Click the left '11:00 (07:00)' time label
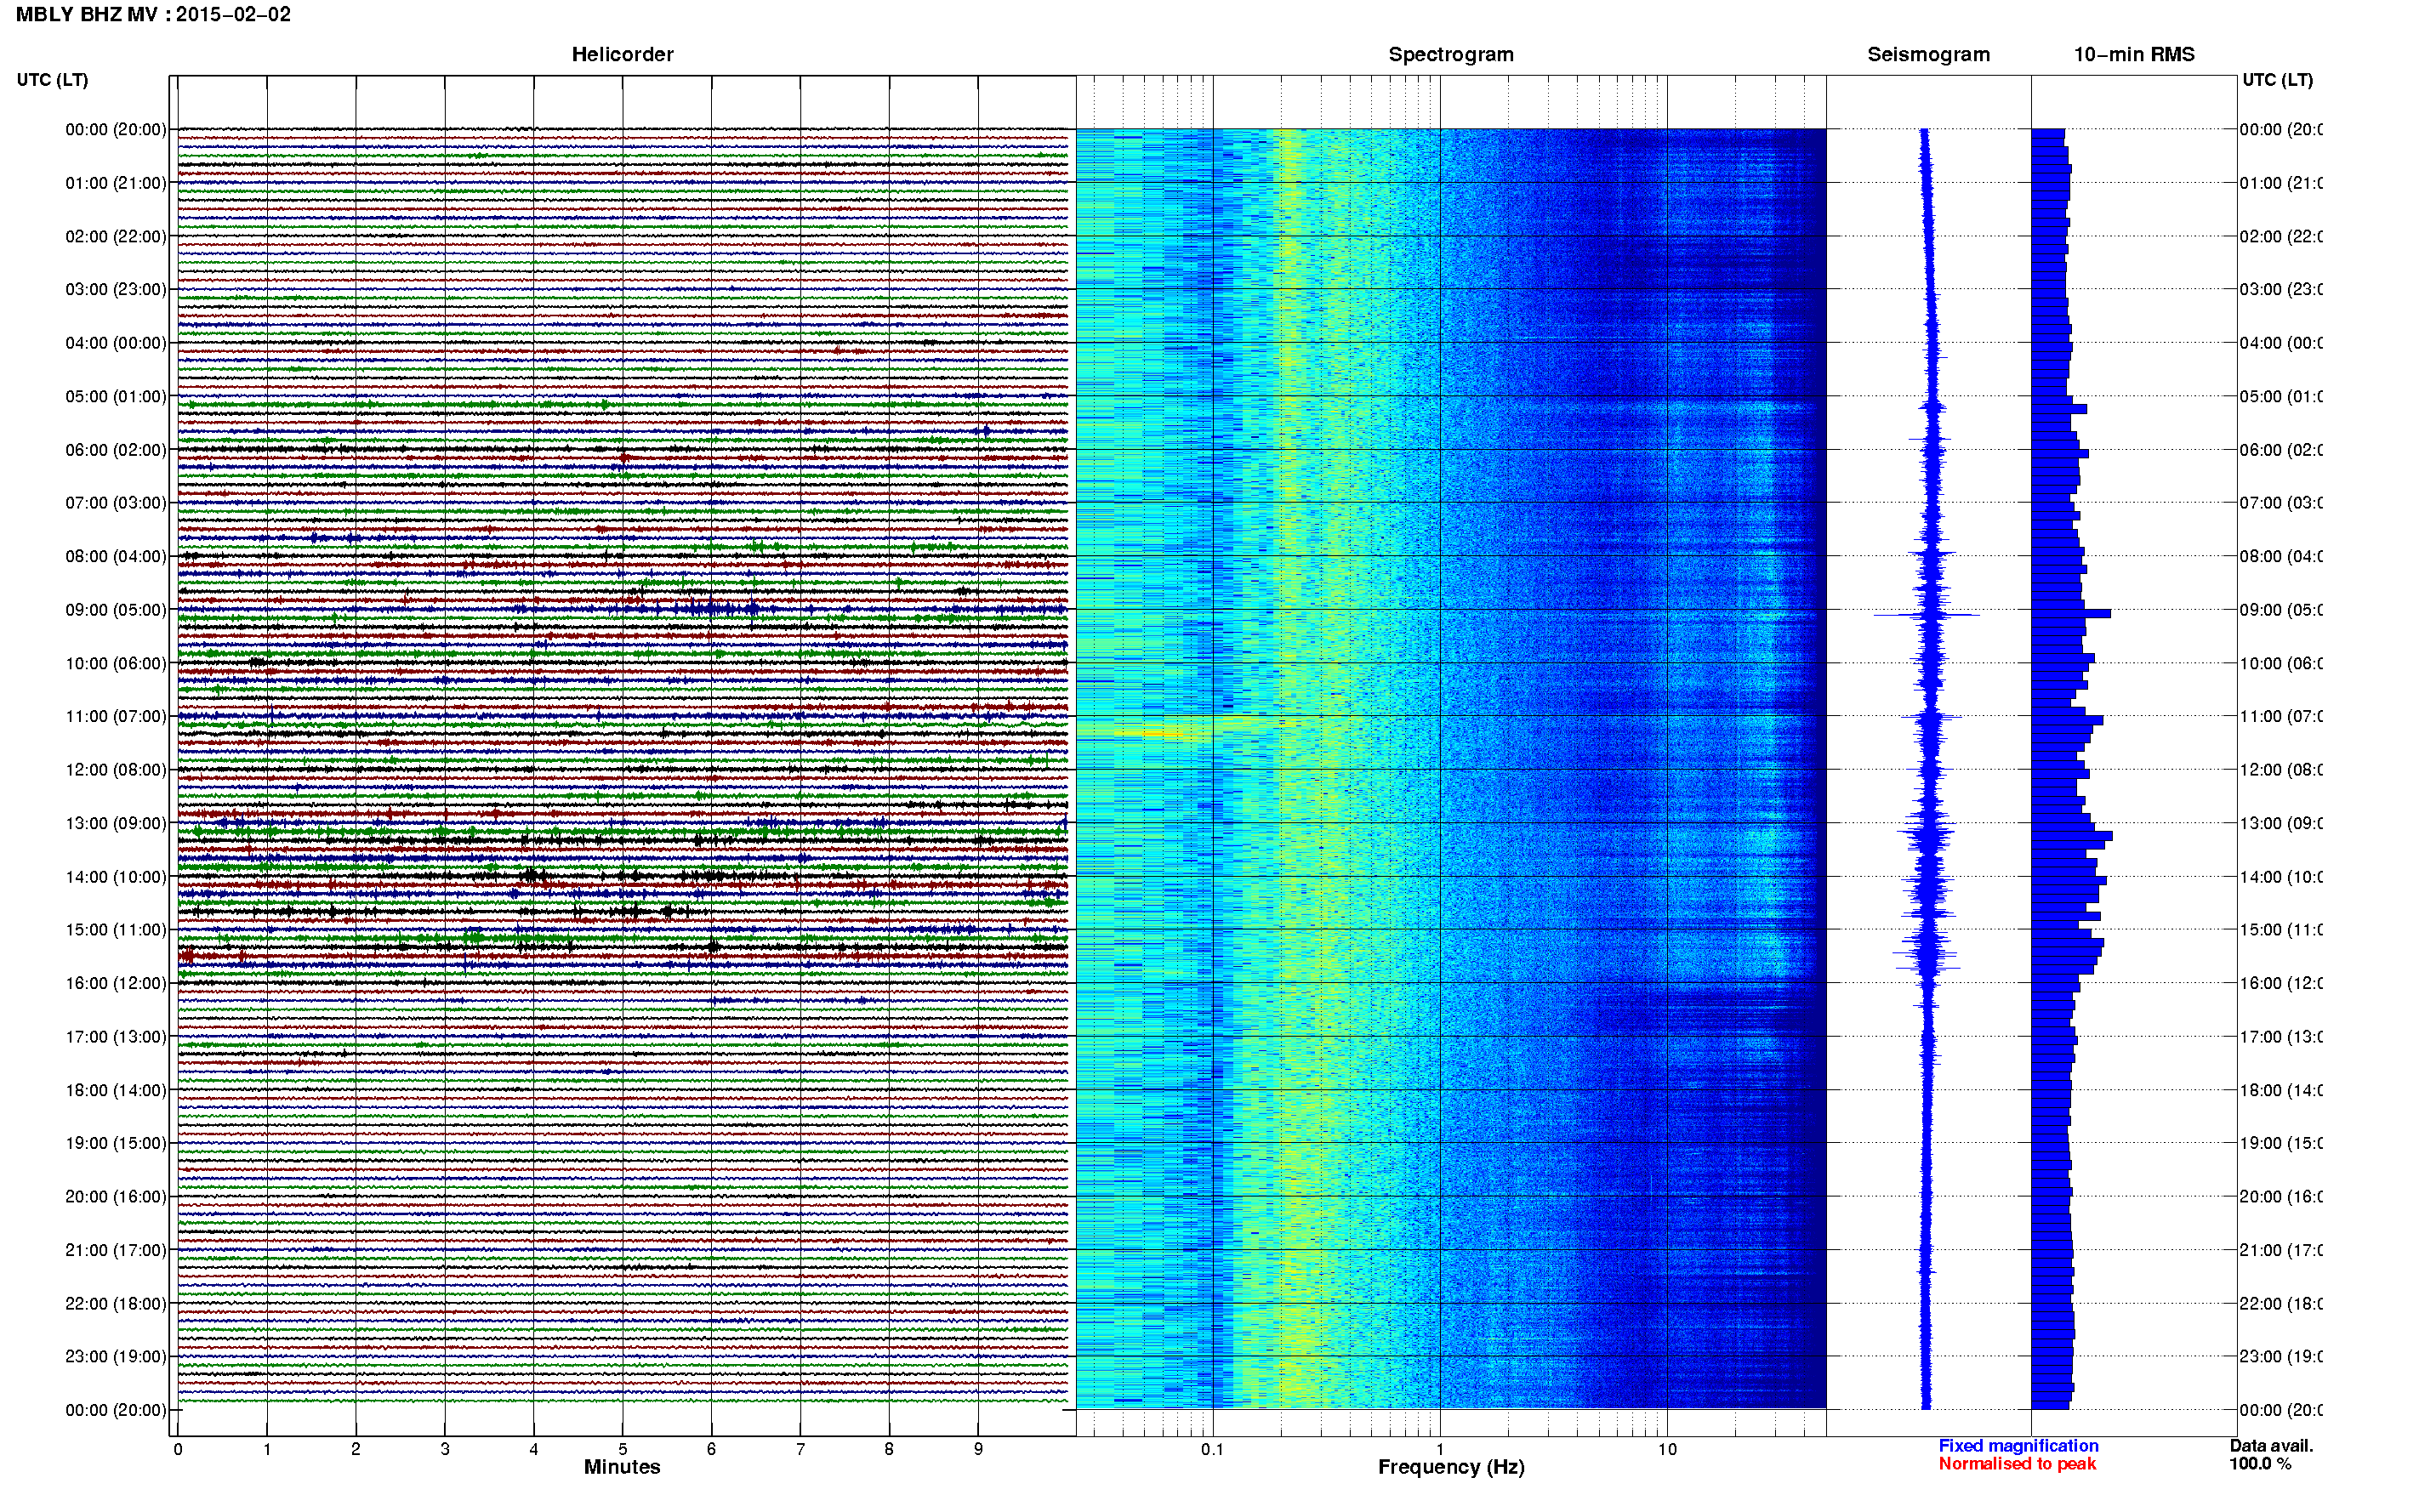Screen dimensions: 2419x1512 [116, 716]
